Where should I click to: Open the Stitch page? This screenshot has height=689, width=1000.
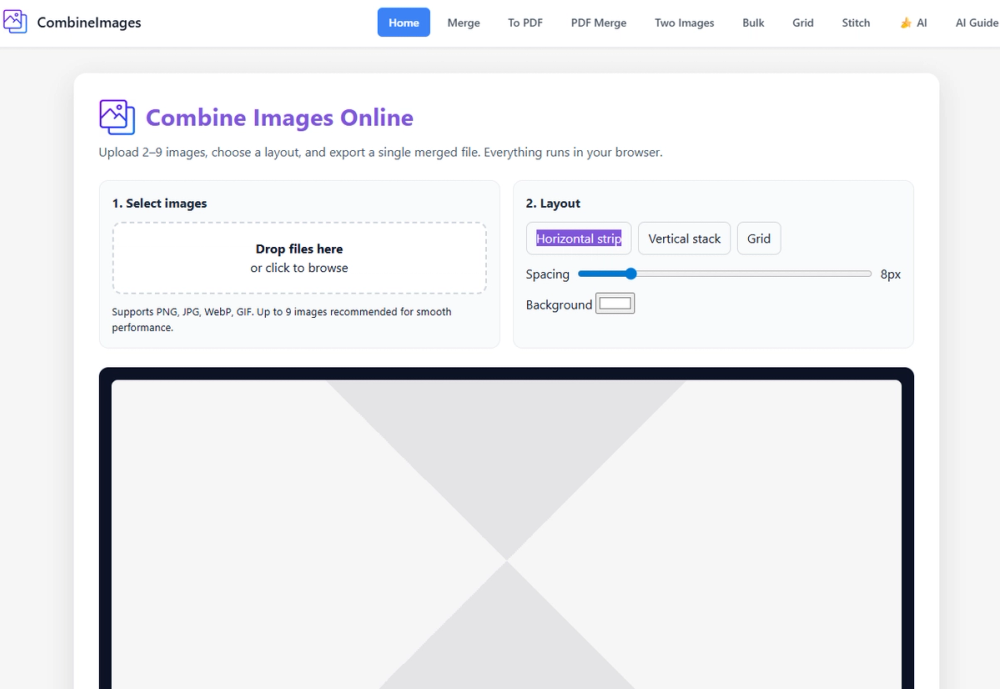856,22
